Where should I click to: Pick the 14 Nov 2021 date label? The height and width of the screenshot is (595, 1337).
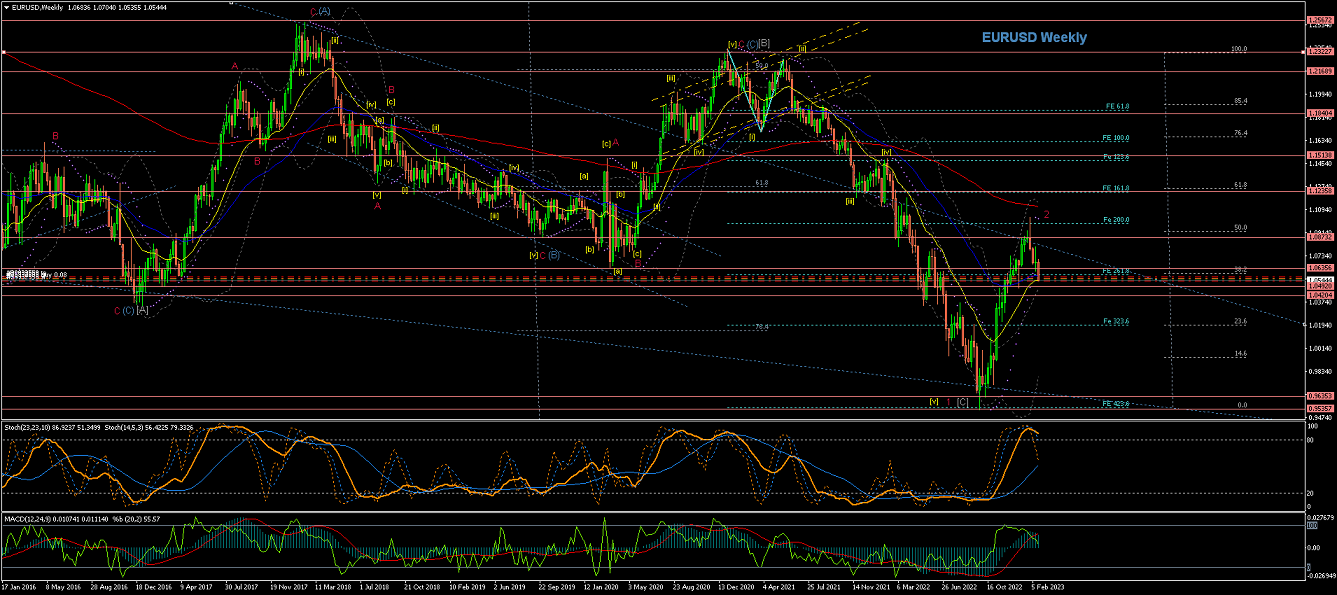tap(870, 589)
